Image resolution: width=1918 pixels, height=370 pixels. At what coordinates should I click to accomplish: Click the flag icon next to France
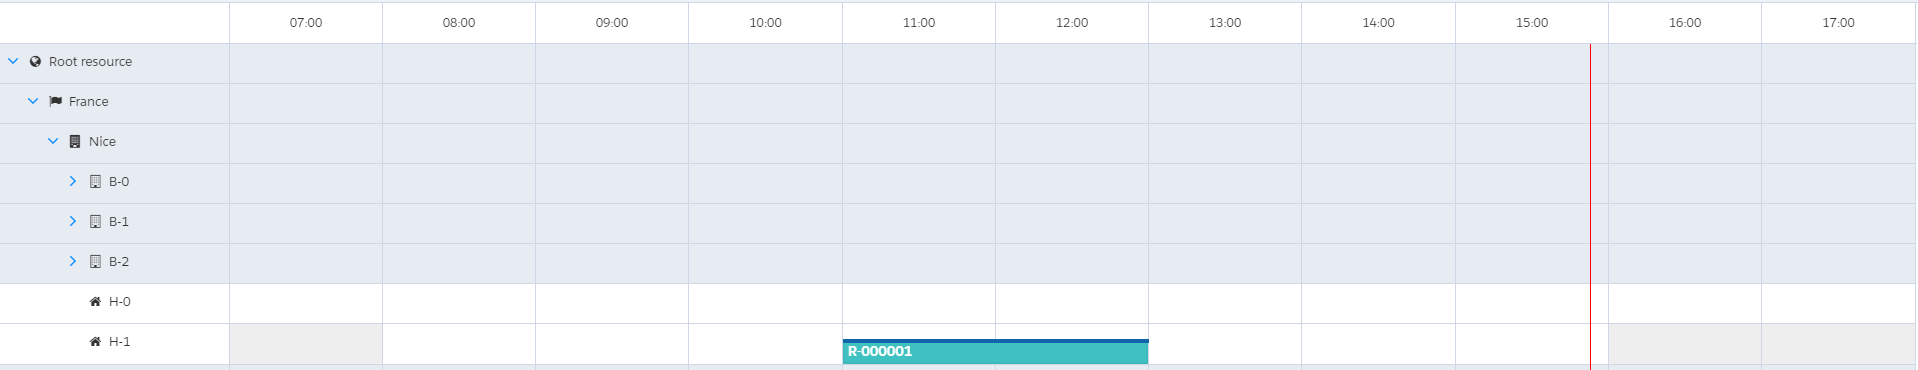tap(56, 102)
